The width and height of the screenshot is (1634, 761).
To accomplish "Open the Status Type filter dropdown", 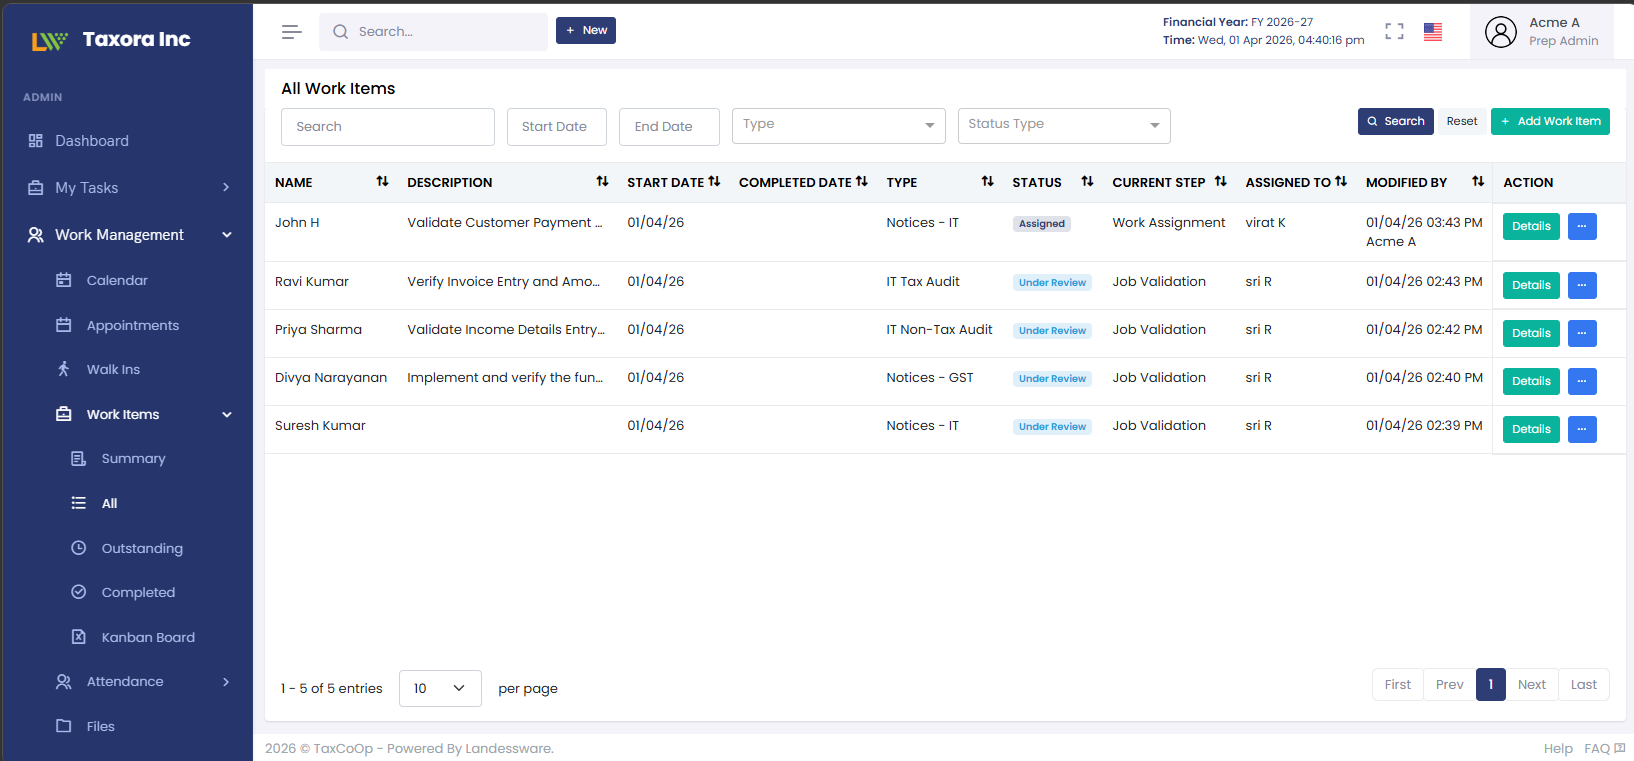I will (1064, 126).
